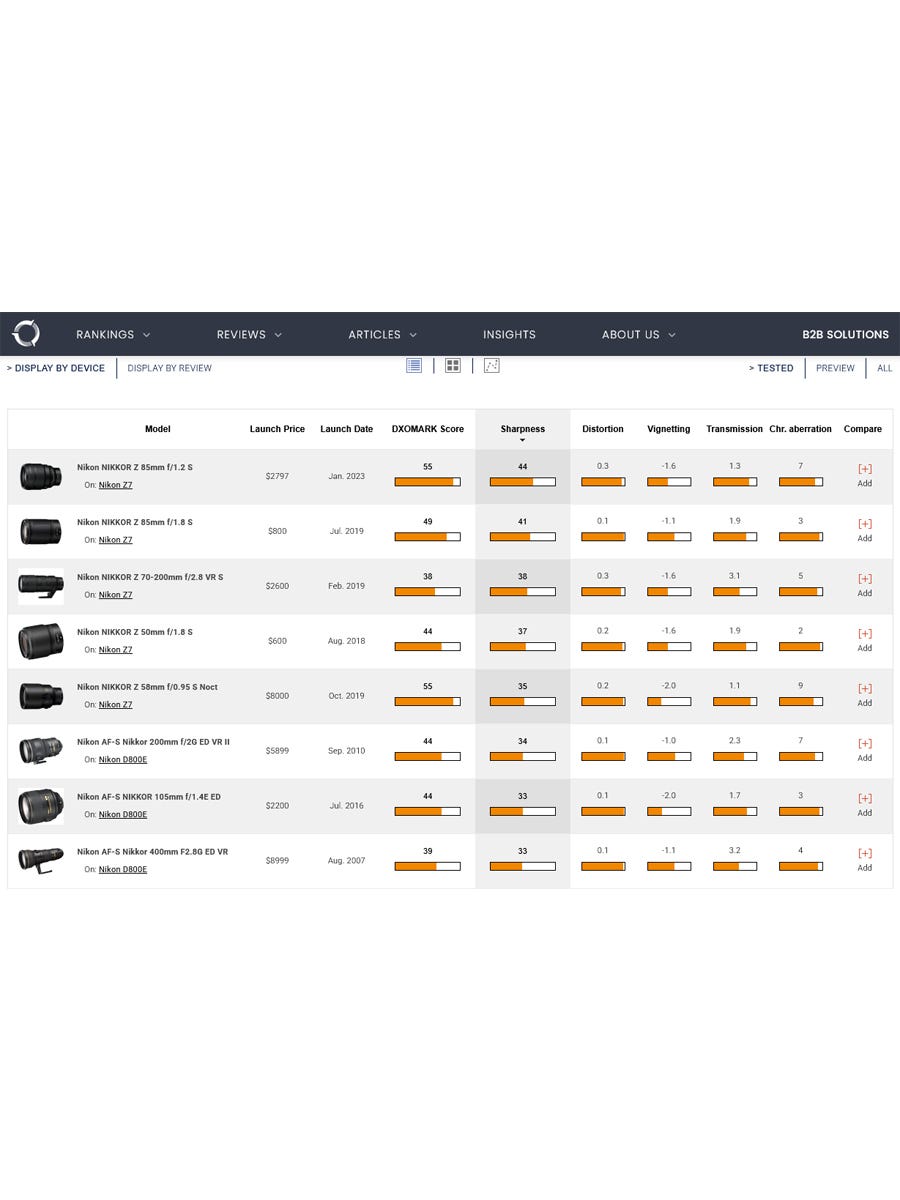Switch to list view icon
The height and width of the screenshot is (1200, 900).
[414, 366]
